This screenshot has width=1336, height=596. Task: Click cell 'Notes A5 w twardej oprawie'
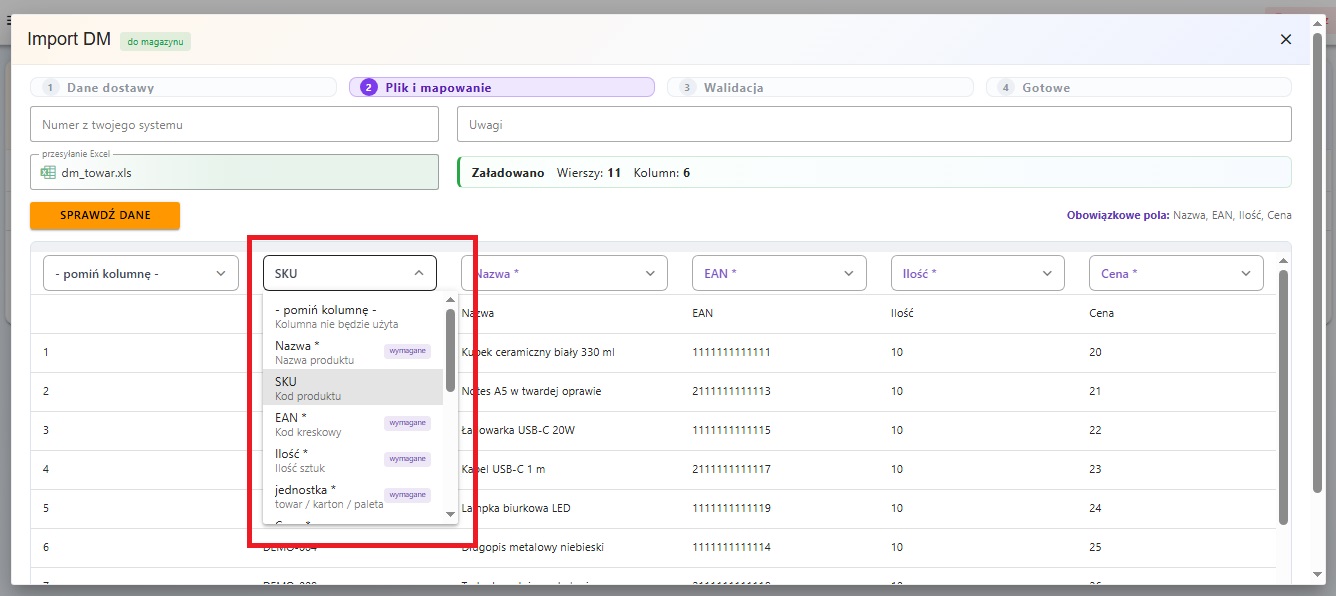pos(531,391)
